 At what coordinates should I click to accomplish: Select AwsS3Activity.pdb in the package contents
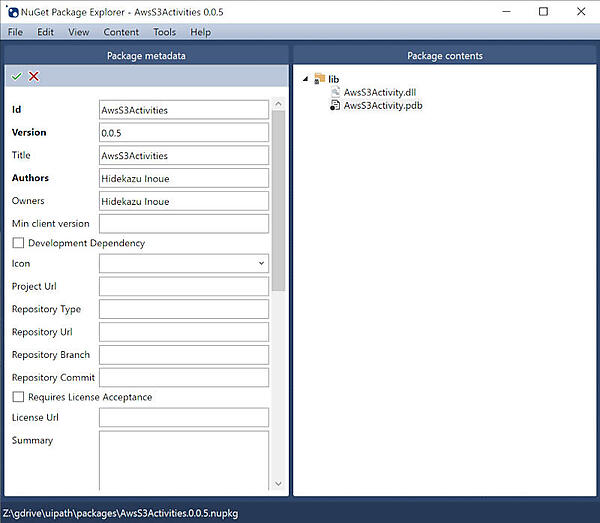(382, 105)
